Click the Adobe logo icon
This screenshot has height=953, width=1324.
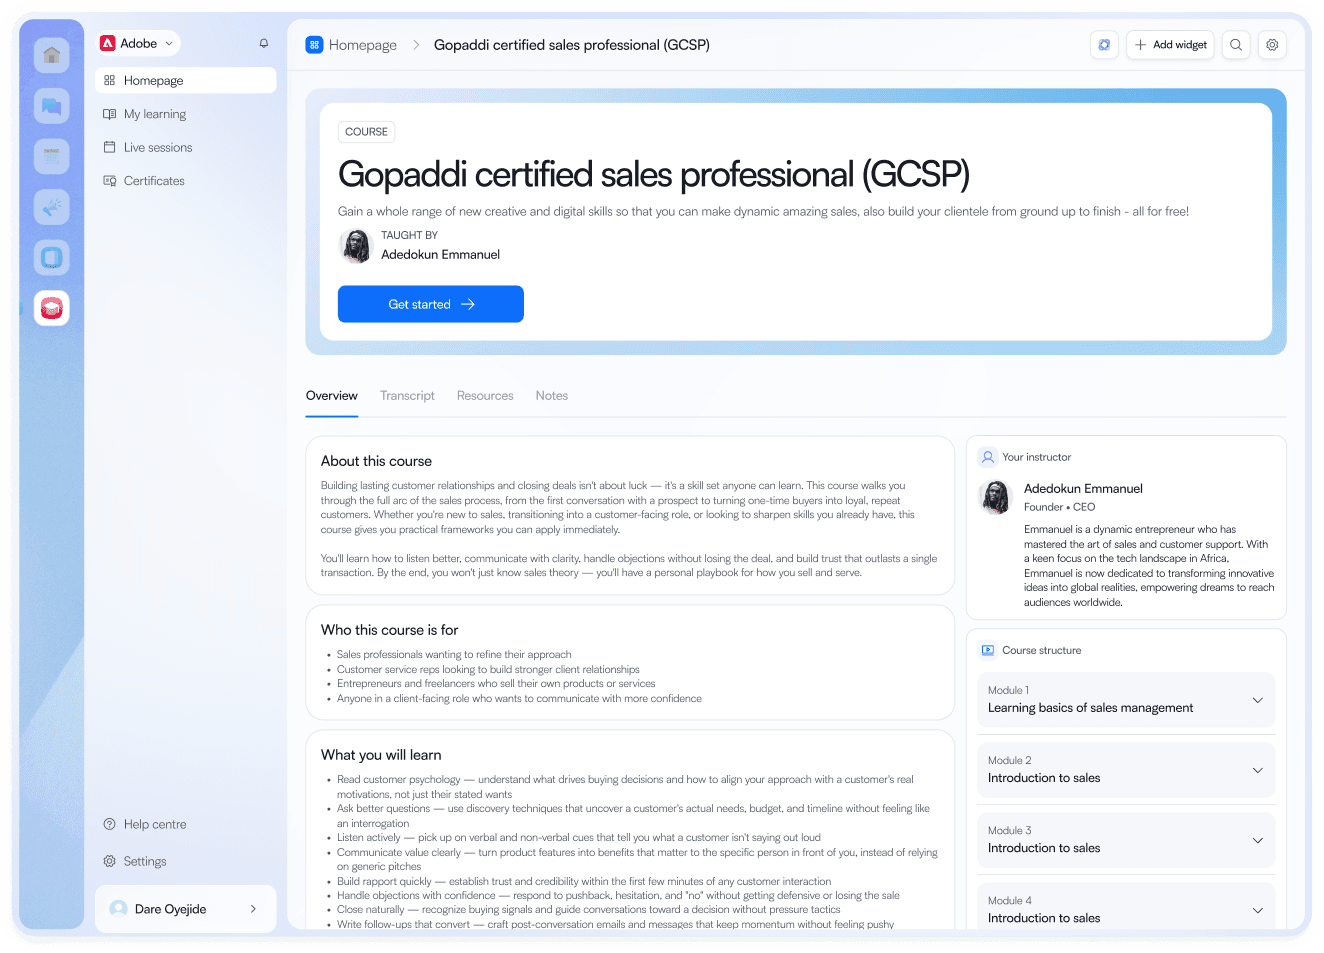tap(108, 43)
